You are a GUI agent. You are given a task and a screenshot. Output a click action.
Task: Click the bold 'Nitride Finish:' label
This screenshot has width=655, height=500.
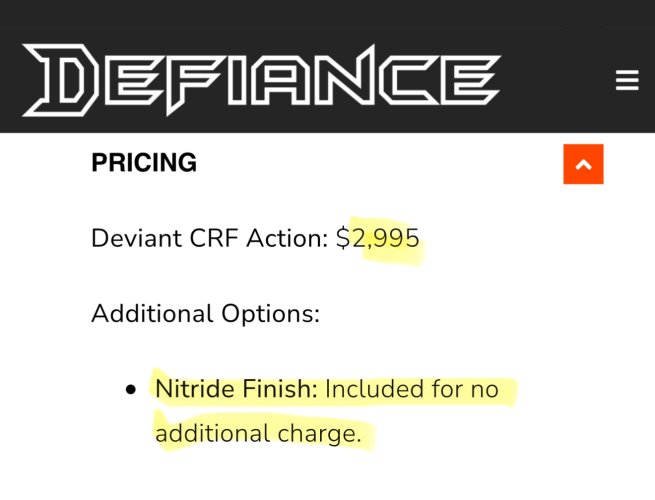tap(235, 388)
